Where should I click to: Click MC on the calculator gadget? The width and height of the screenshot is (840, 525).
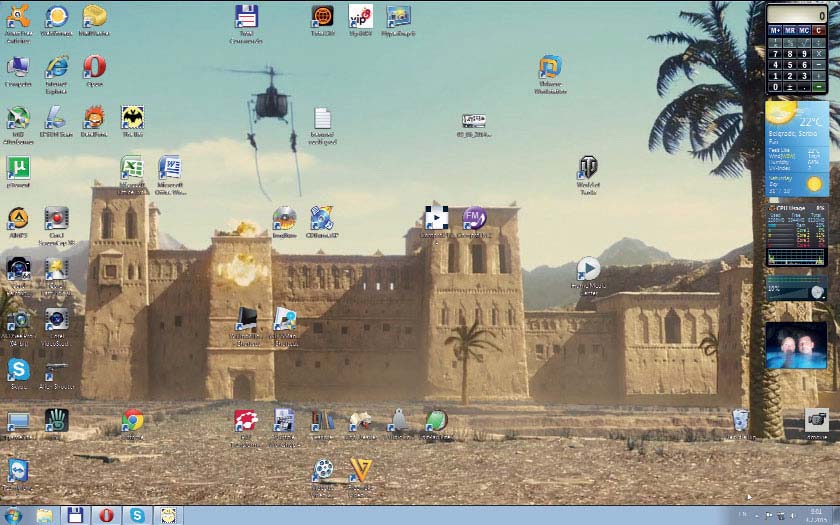[x=804, y=31]
